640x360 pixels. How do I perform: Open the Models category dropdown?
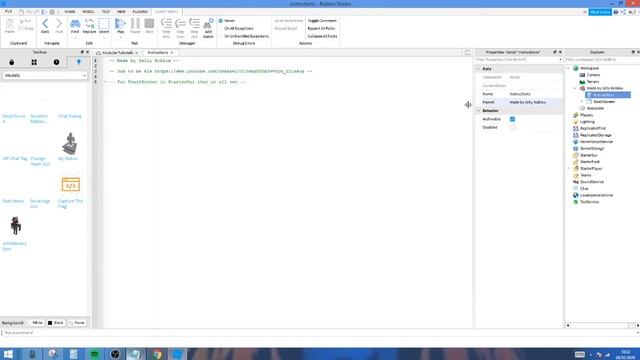click(x=45, y=76)
